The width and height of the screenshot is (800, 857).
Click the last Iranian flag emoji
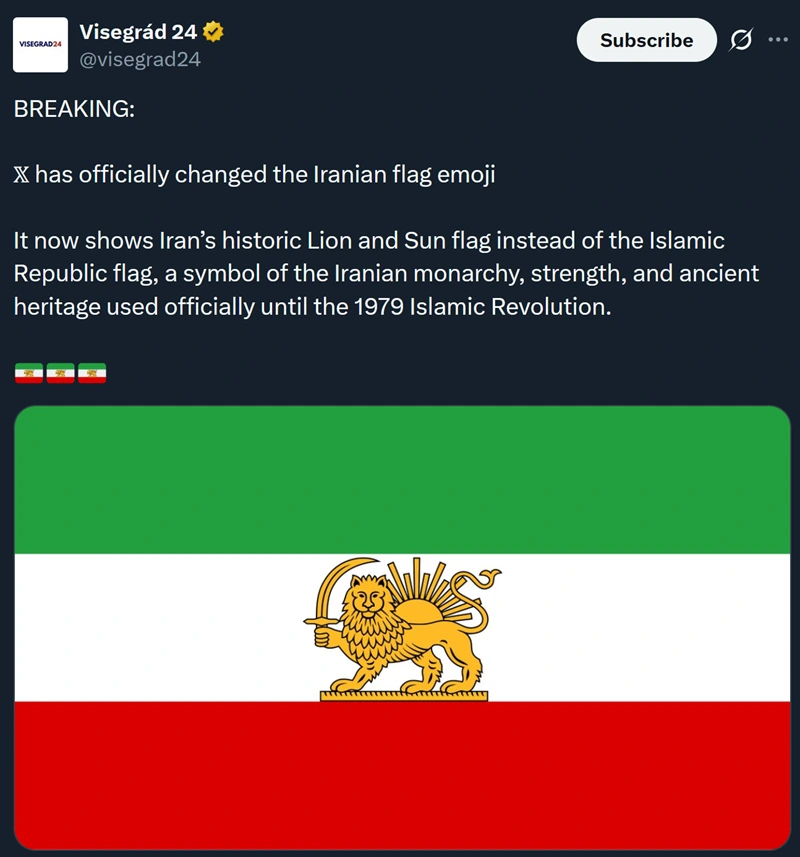(x=92, y=374)
